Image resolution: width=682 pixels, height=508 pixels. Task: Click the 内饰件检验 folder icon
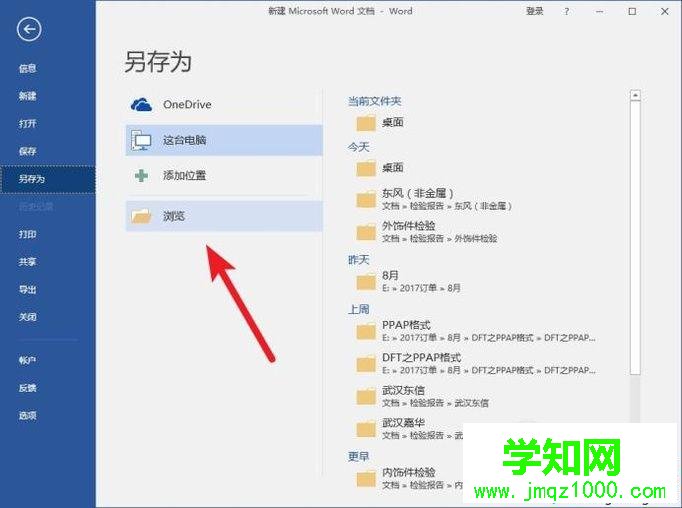366,479
